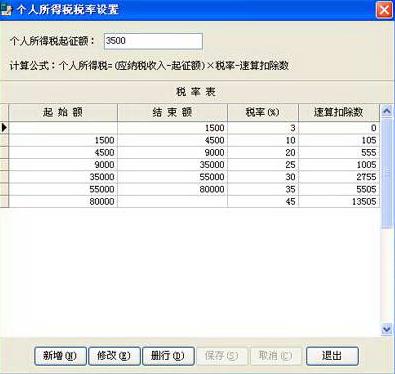Click the 退出 button
The height and width of the screenshot is (374, 395).
pyautogui.click(x=332, y=356)
